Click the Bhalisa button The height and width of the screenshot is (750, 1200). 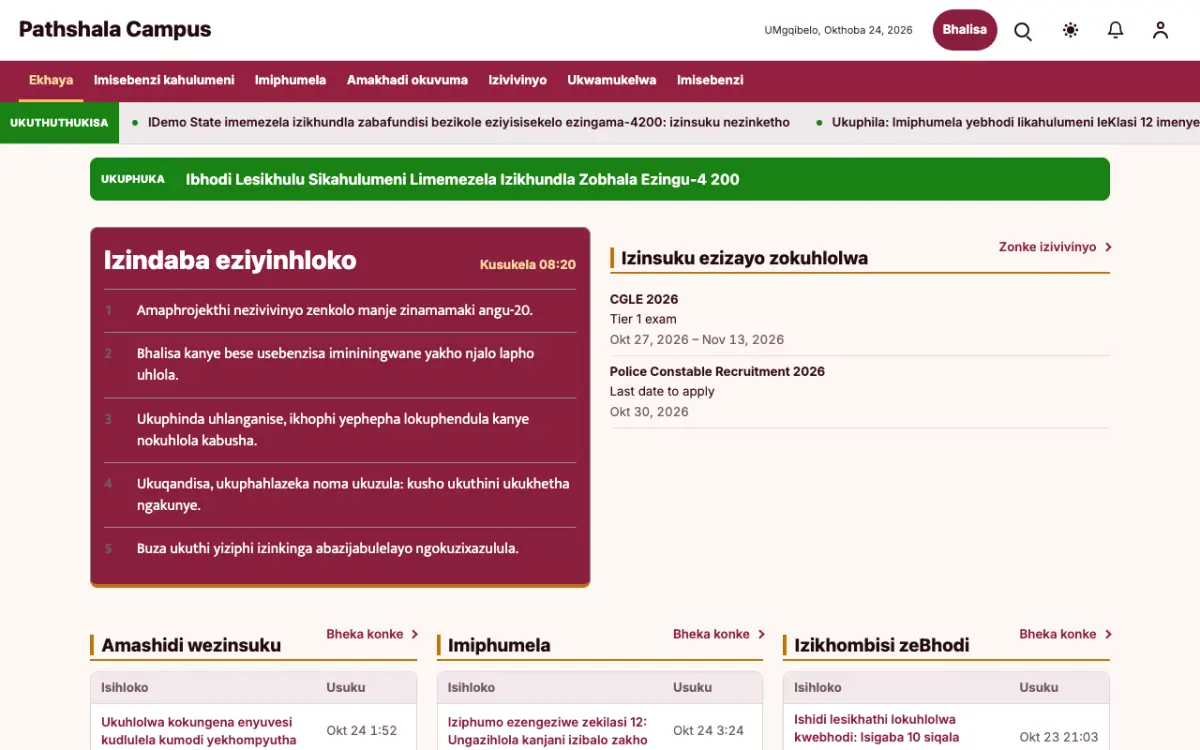965,30
